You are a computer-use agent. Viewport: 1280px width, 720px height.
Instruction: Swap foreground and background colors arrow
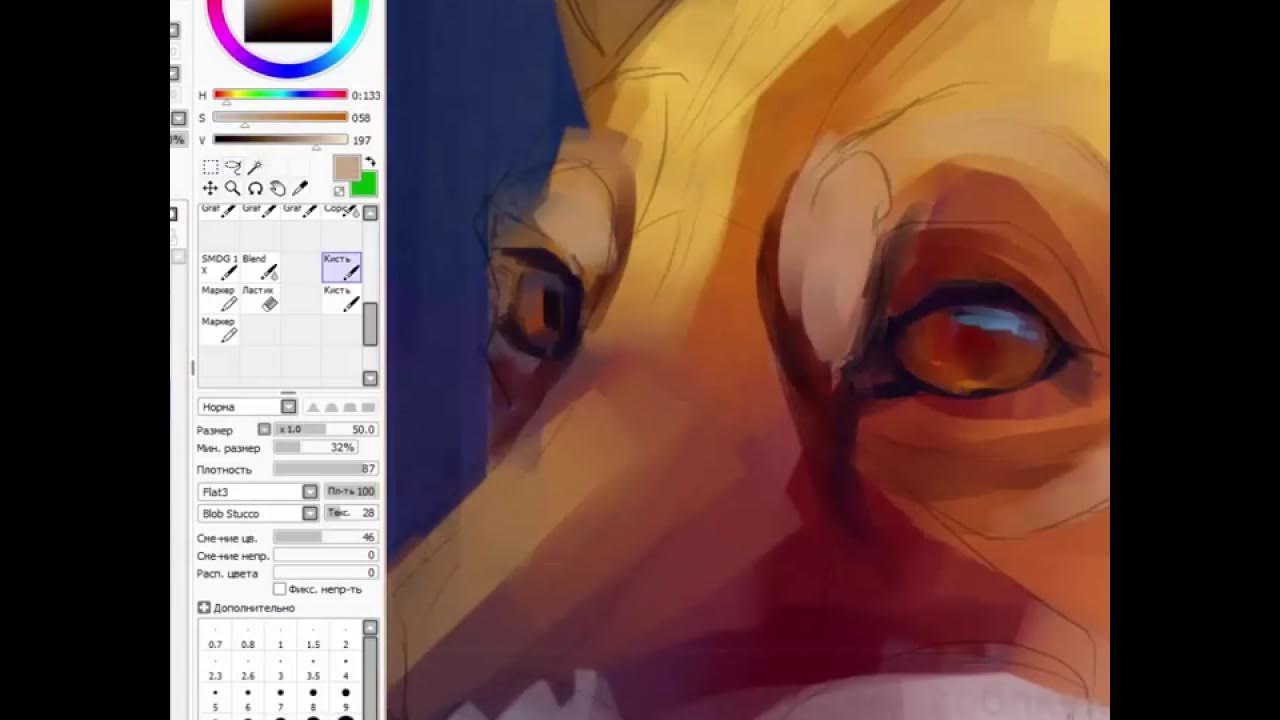371,161
